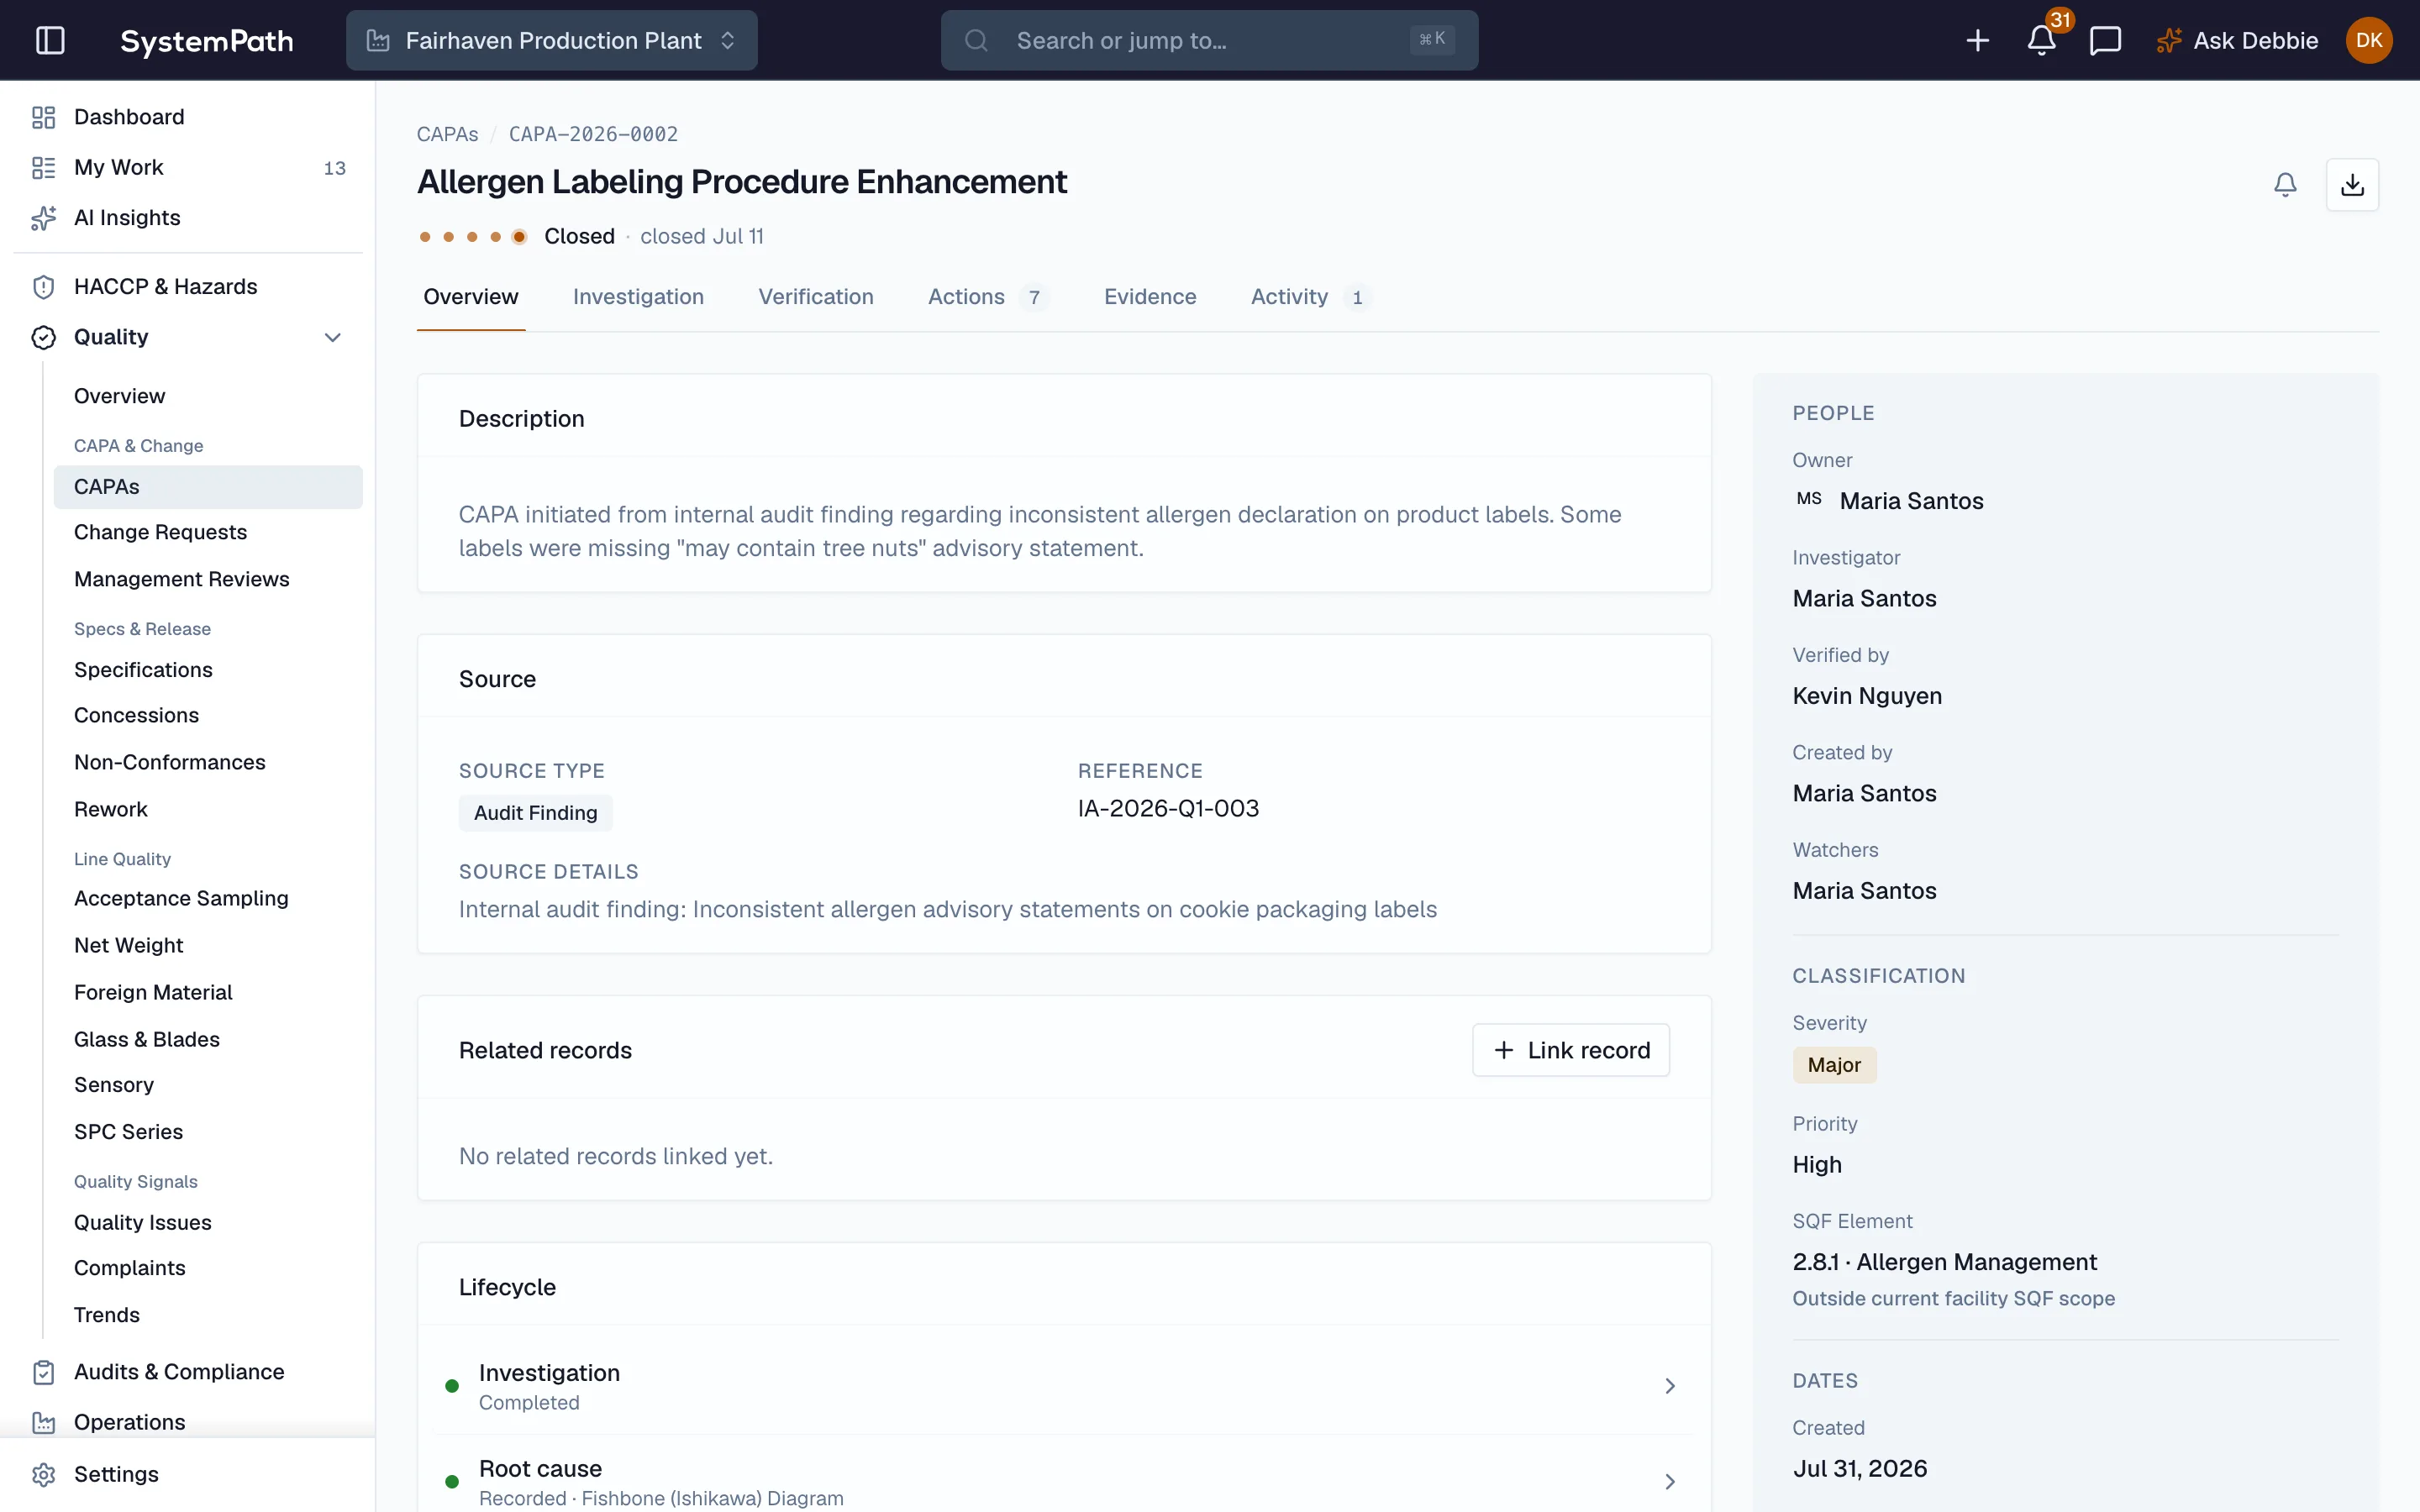The height and width of the screenshot is (1512, 2420).
Task: Click the SystemPath logo
Action: pos(207,41)
